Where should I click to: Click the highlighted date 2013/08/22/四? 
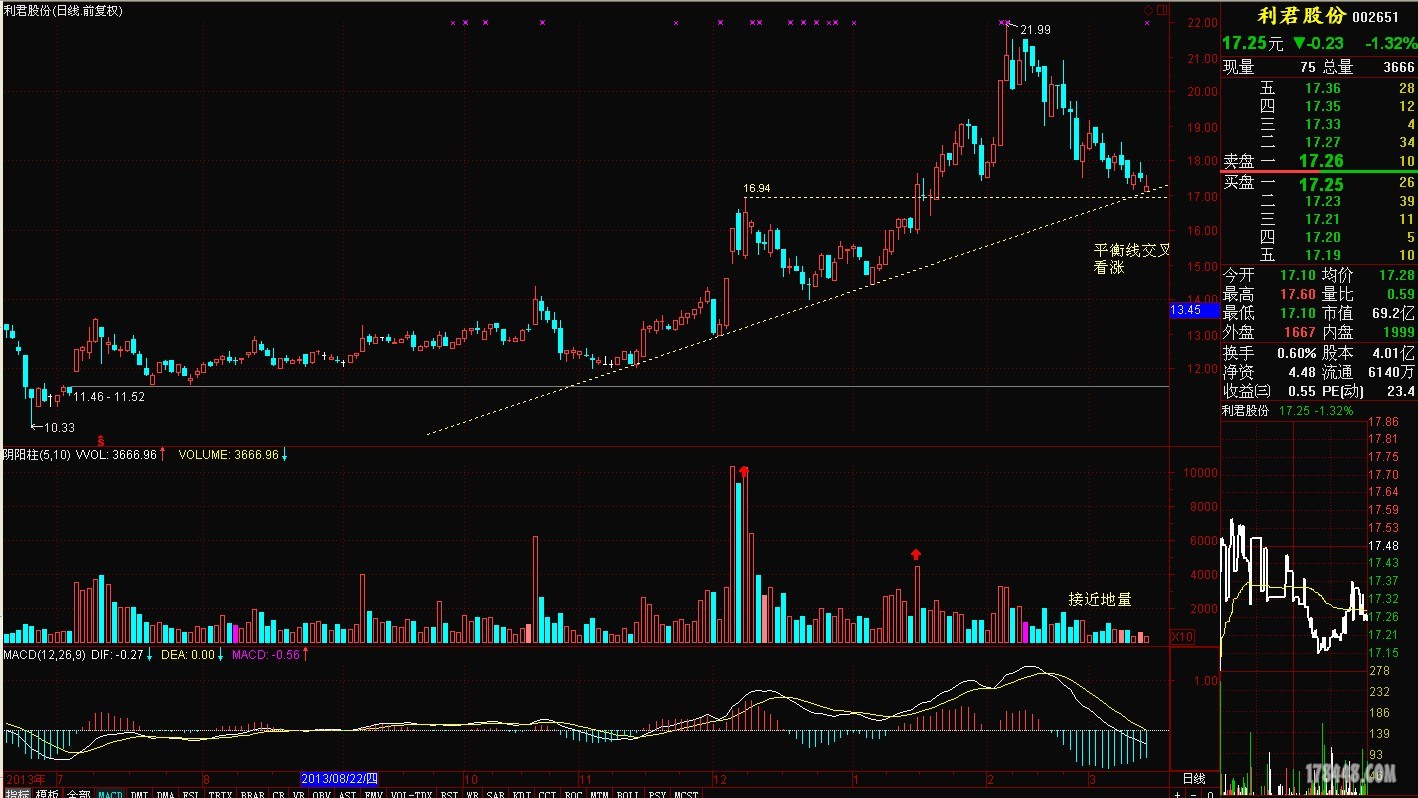(x=340, y=778)
